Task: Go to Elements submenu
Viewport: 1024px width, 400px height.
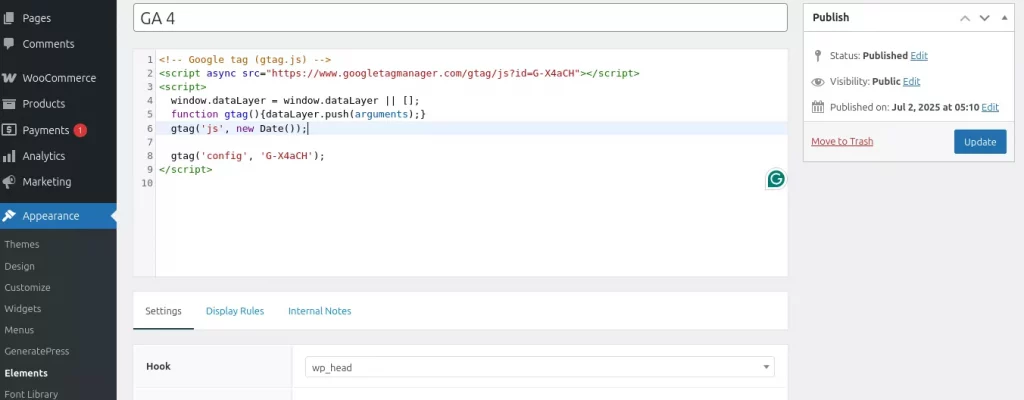Action: [25, 373]
